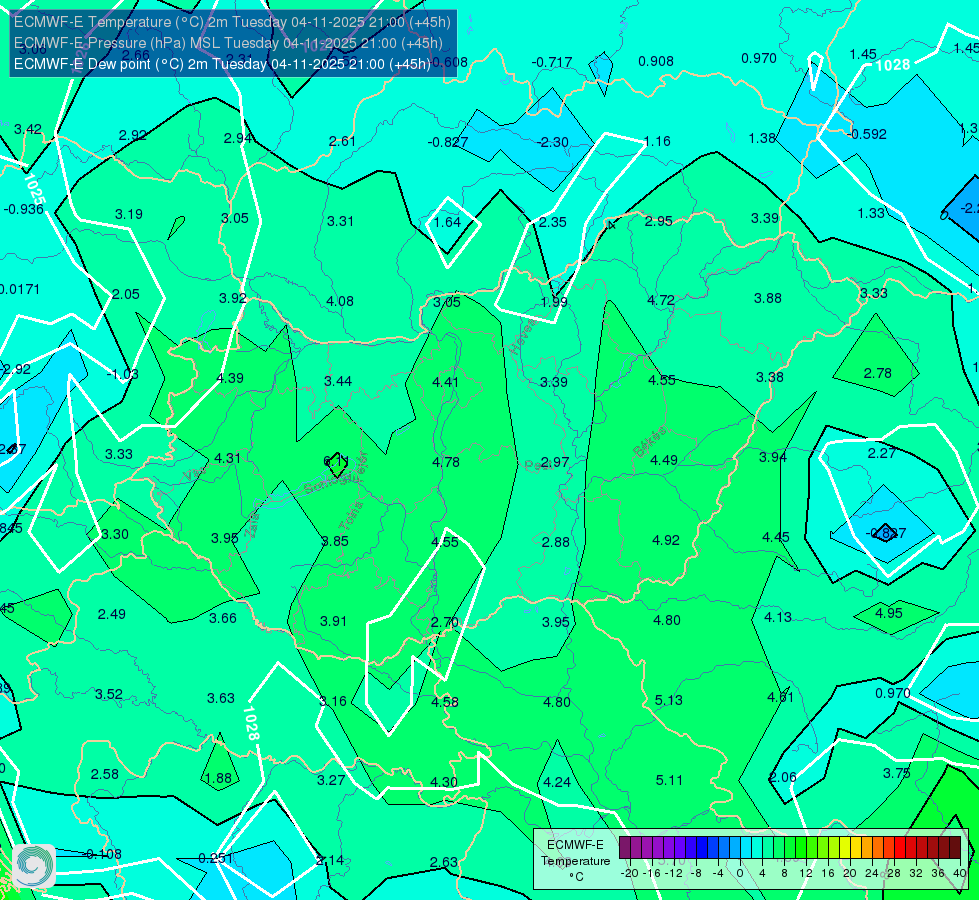Click the -0.108 temperature value
The height and width of the screenshot is (900, 979).
(x=101, y=854)
